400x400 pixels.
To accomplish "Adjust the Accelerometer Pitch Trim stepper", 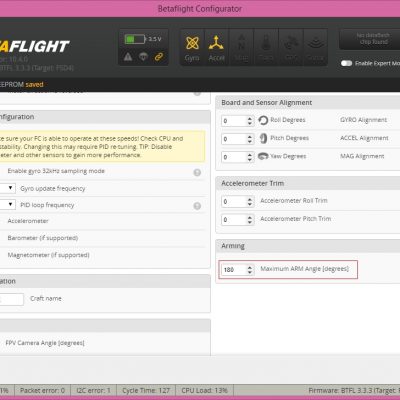I will pyautogui.click(x=250, y=219).
